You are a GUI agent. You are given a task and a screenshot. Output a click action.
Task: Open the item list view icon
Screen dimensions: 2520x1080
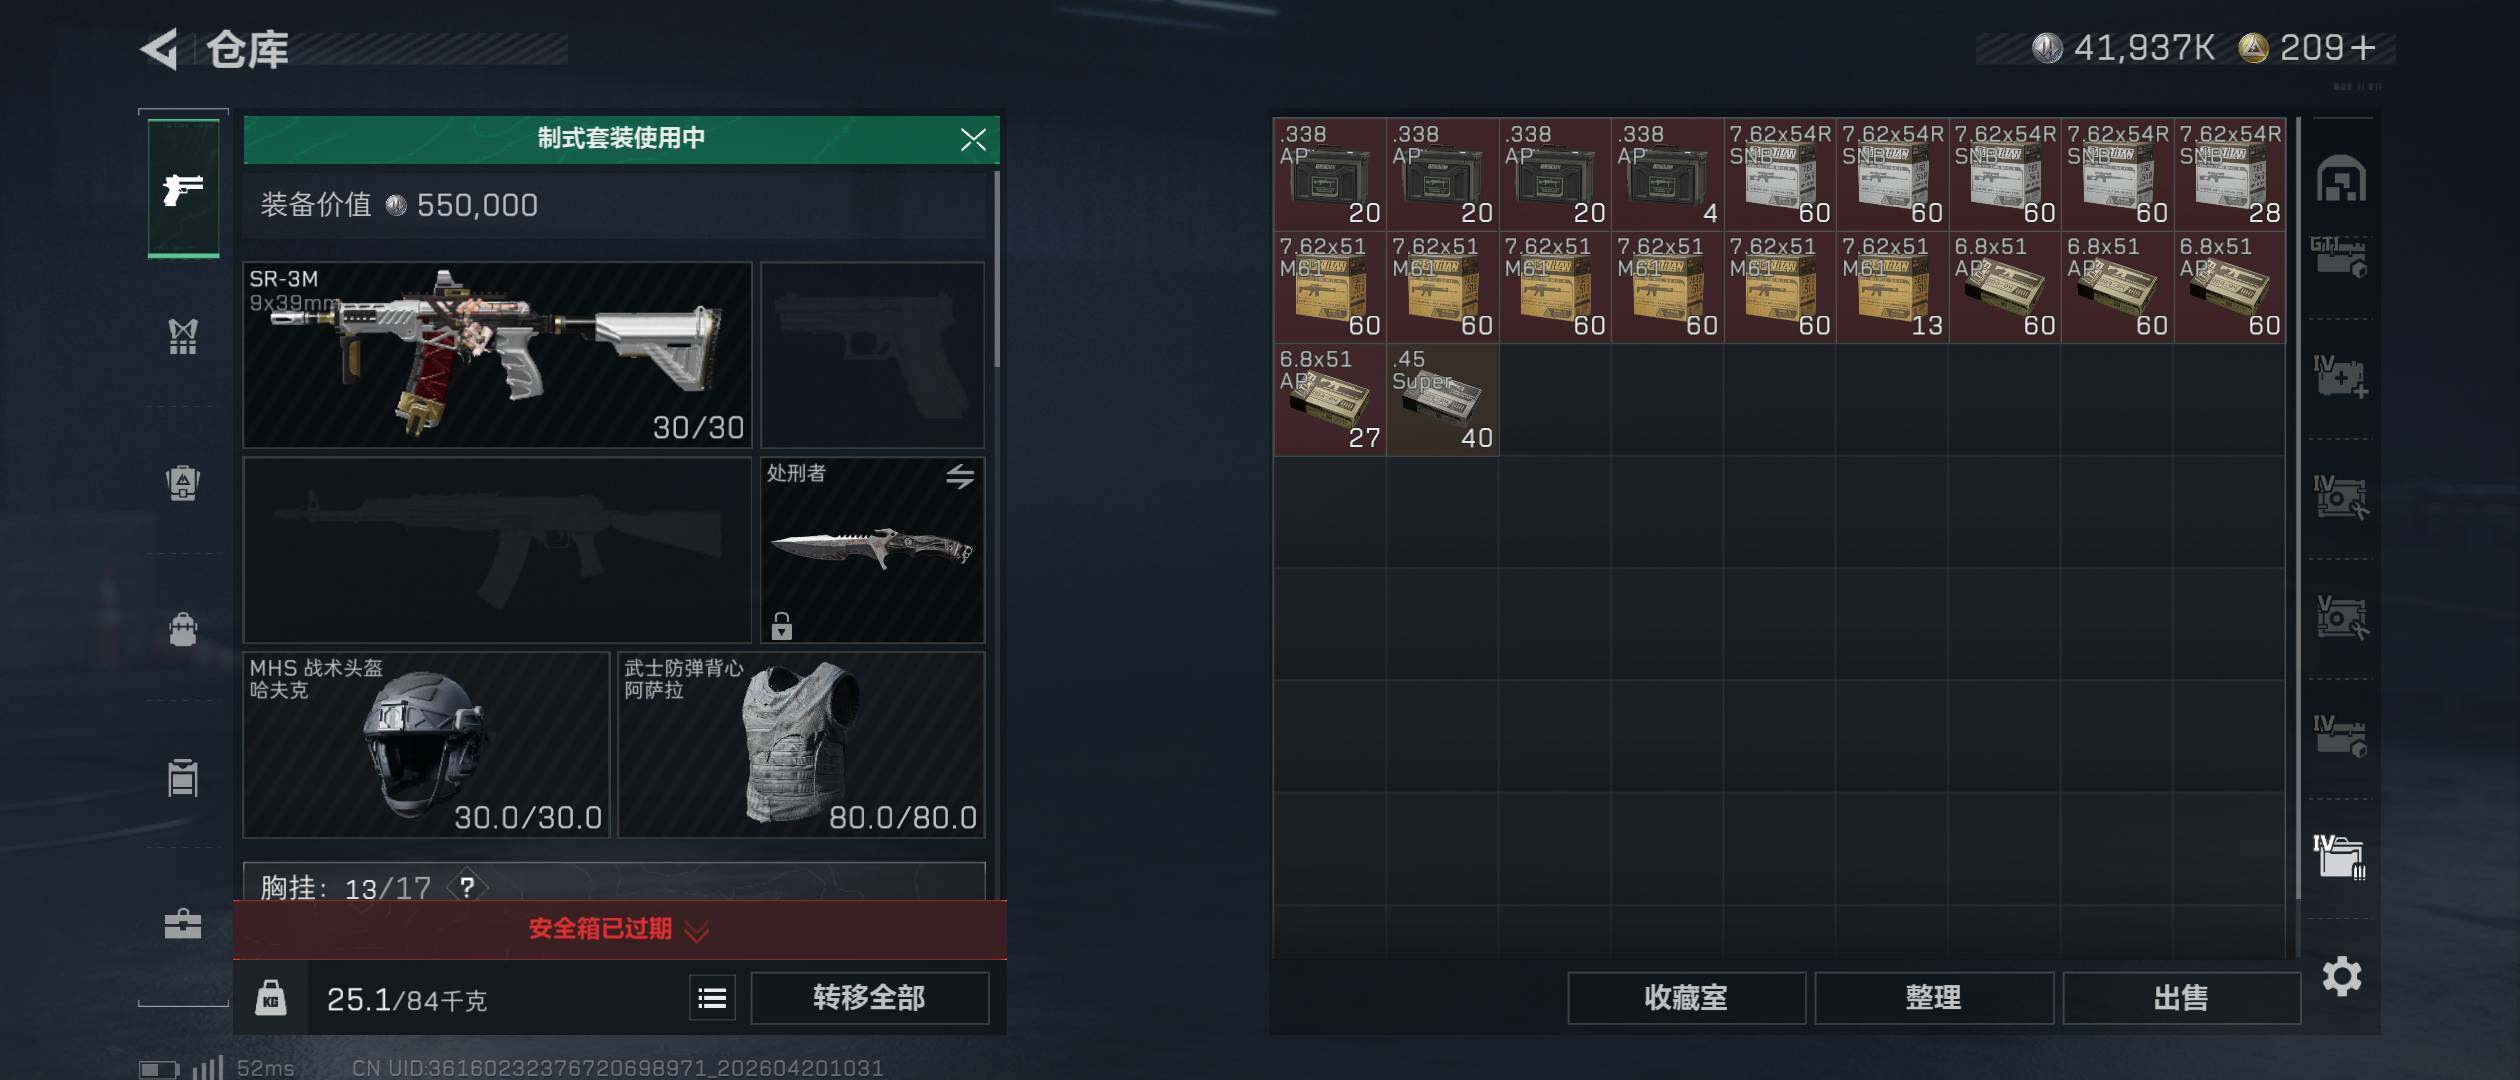[x=712, y=998]
